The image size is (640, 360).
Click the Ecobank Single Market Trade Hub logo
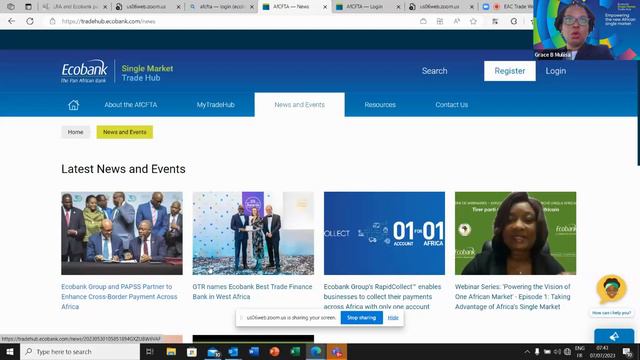[117, 71]
